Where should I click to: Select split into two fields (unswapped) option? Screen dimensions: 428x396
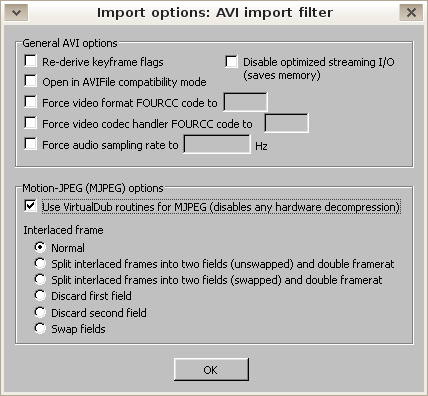pos(40,263)
